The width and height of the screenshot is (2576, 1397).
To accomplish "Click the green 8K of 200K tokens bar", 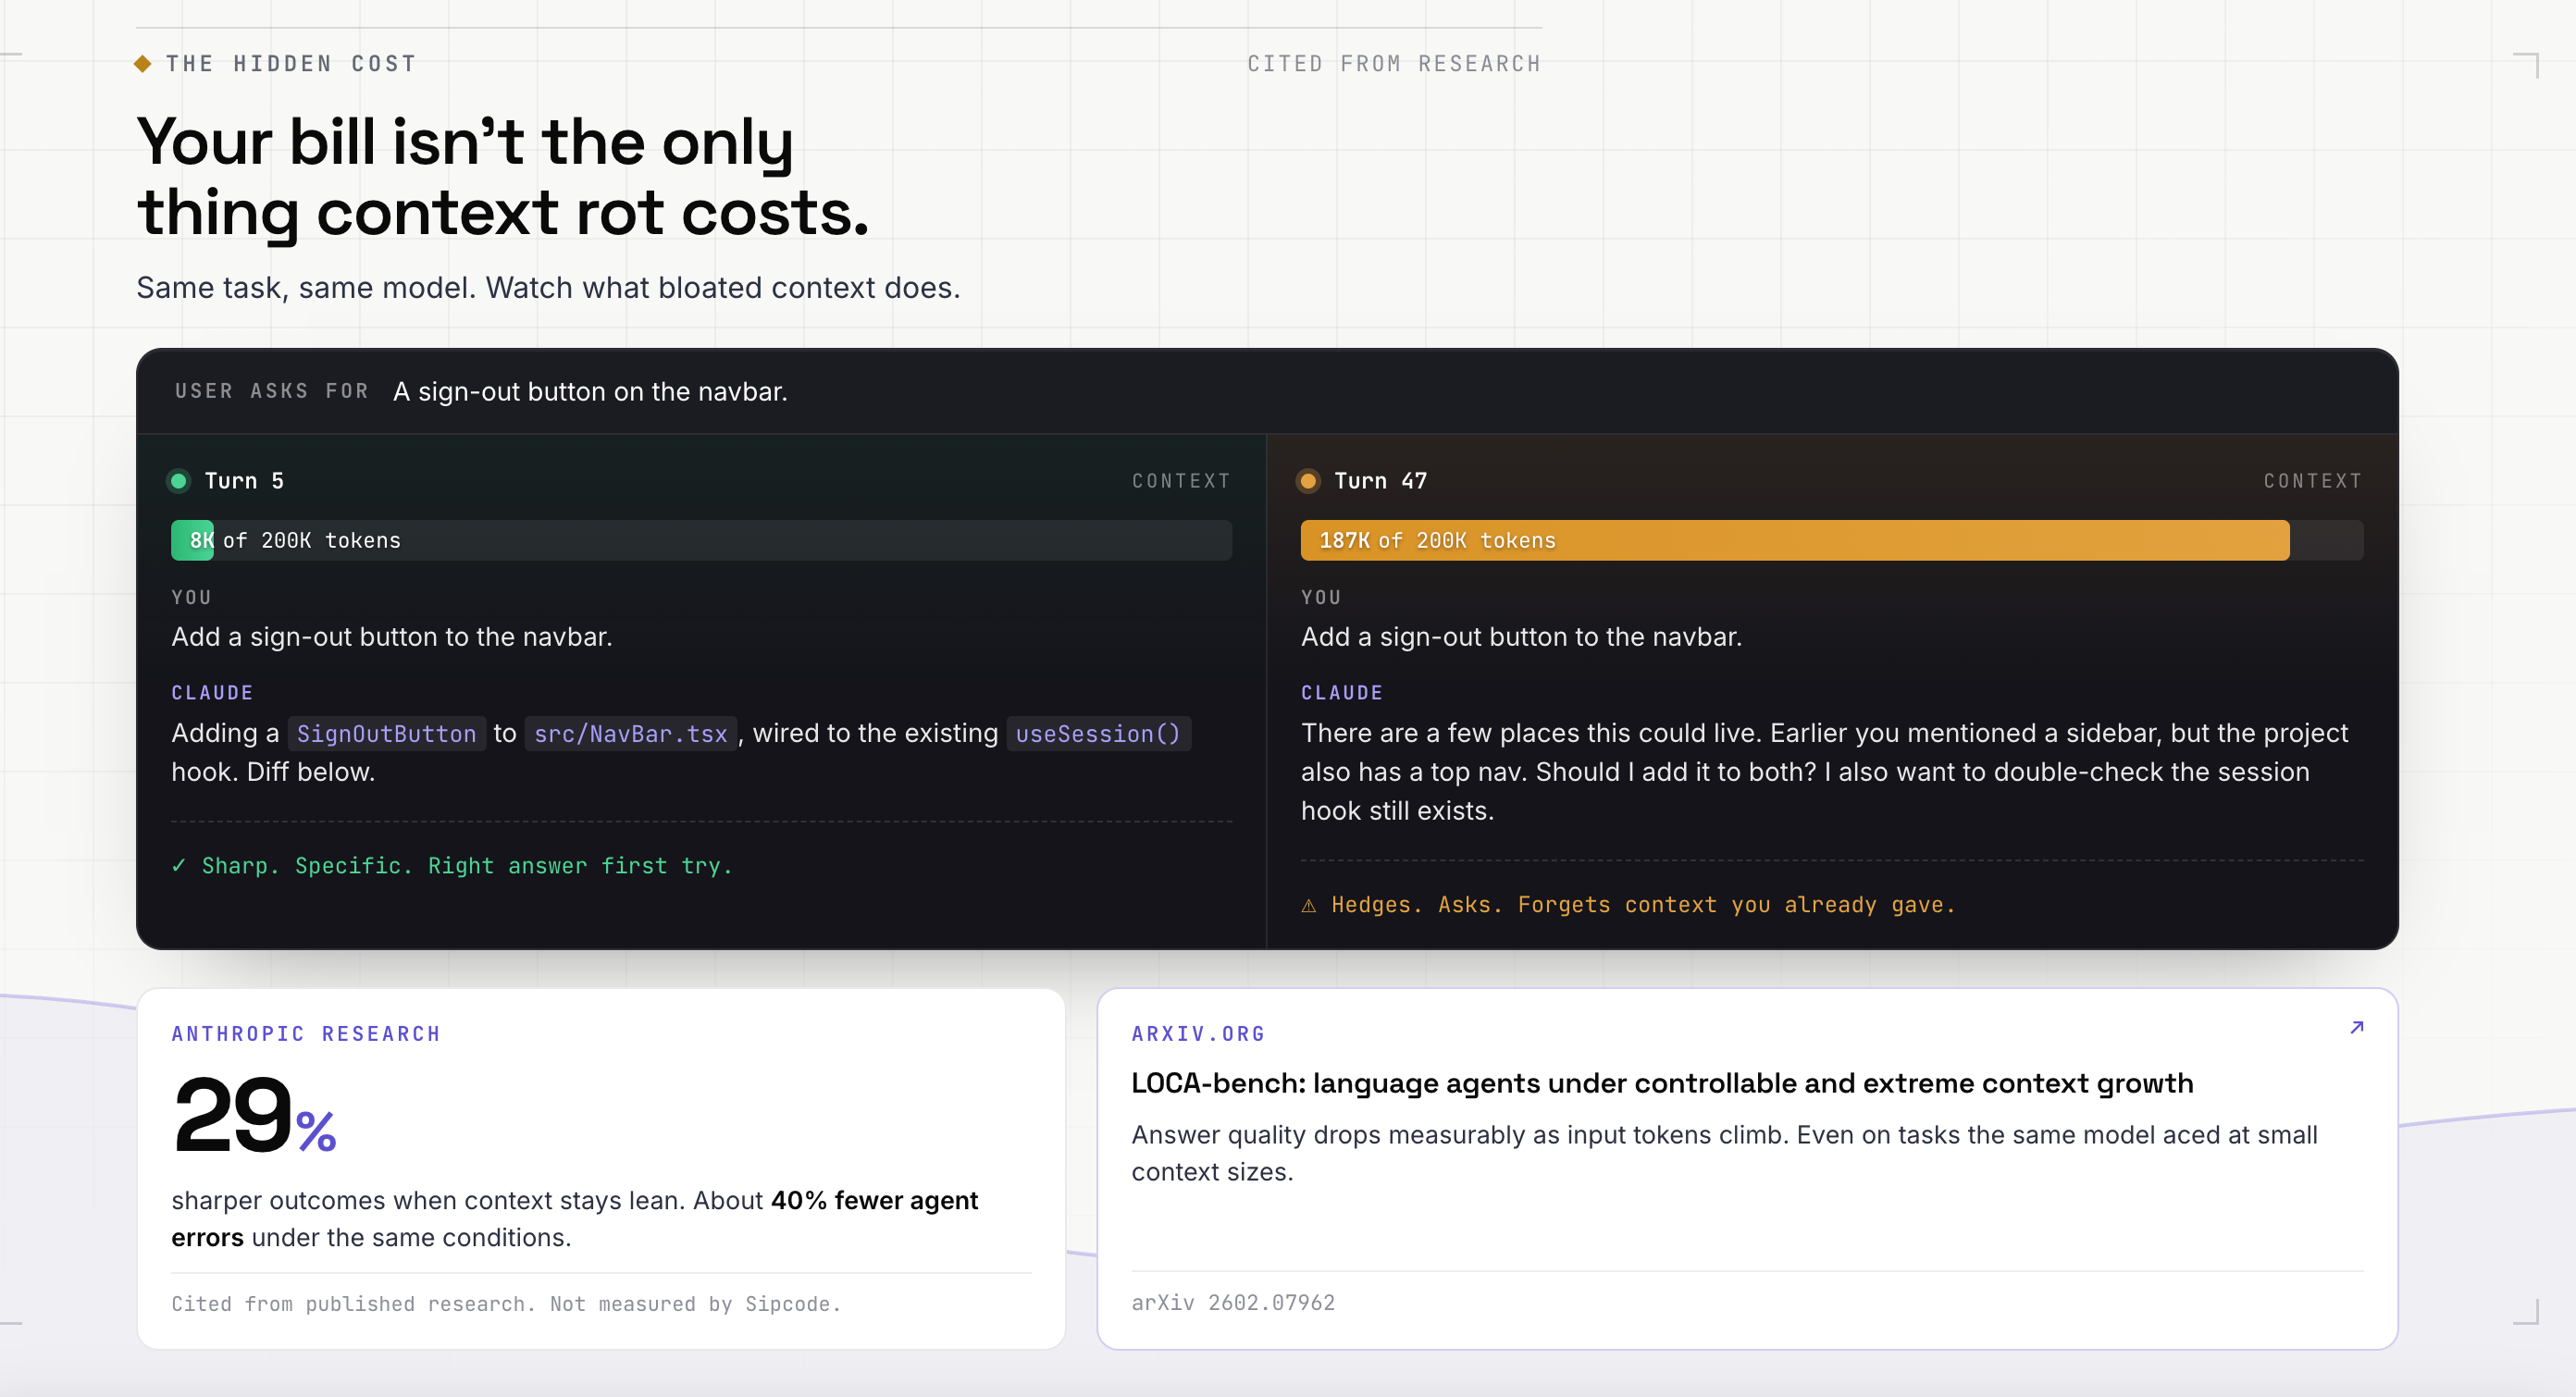I will point(701,540).
